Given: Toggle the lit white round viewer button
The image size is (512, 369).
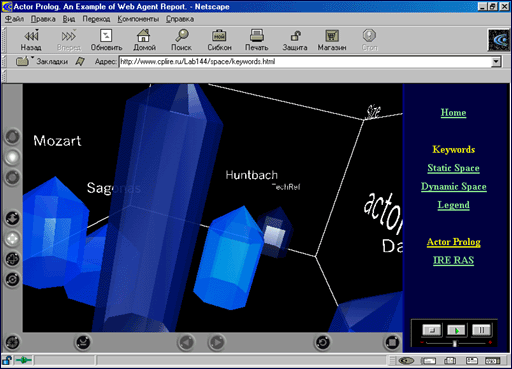Looking at the screenshot, I should coord(12,157).
